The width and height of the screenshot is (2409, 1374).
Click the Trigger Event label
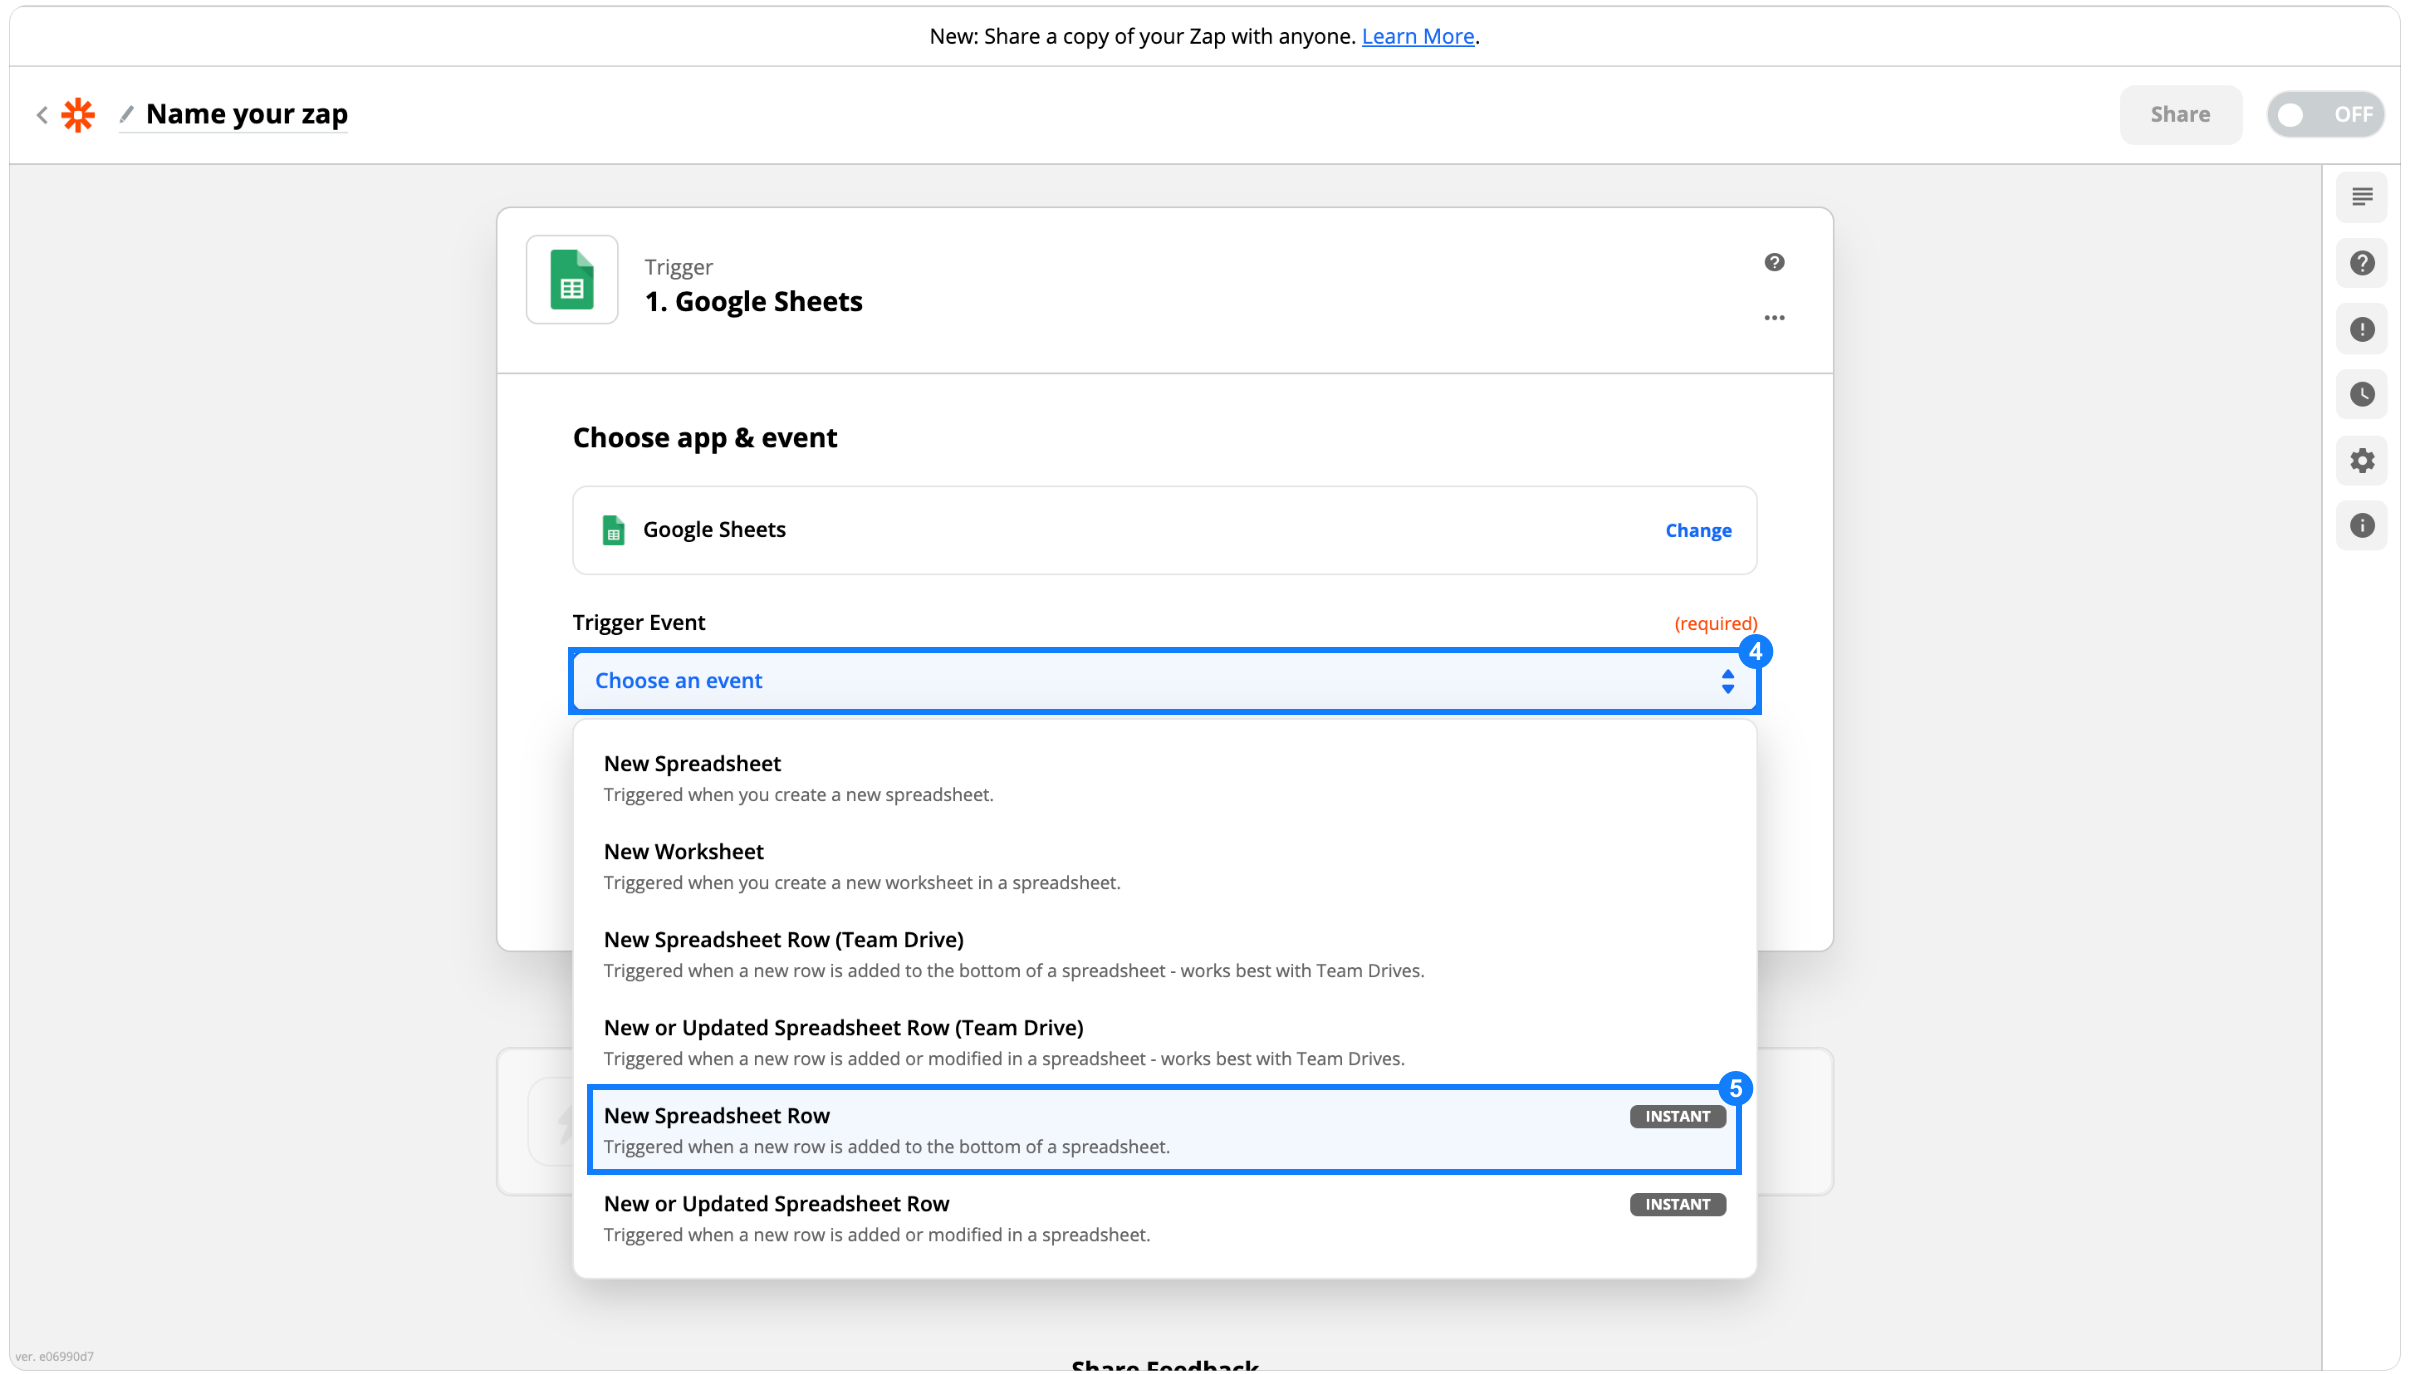639,622
